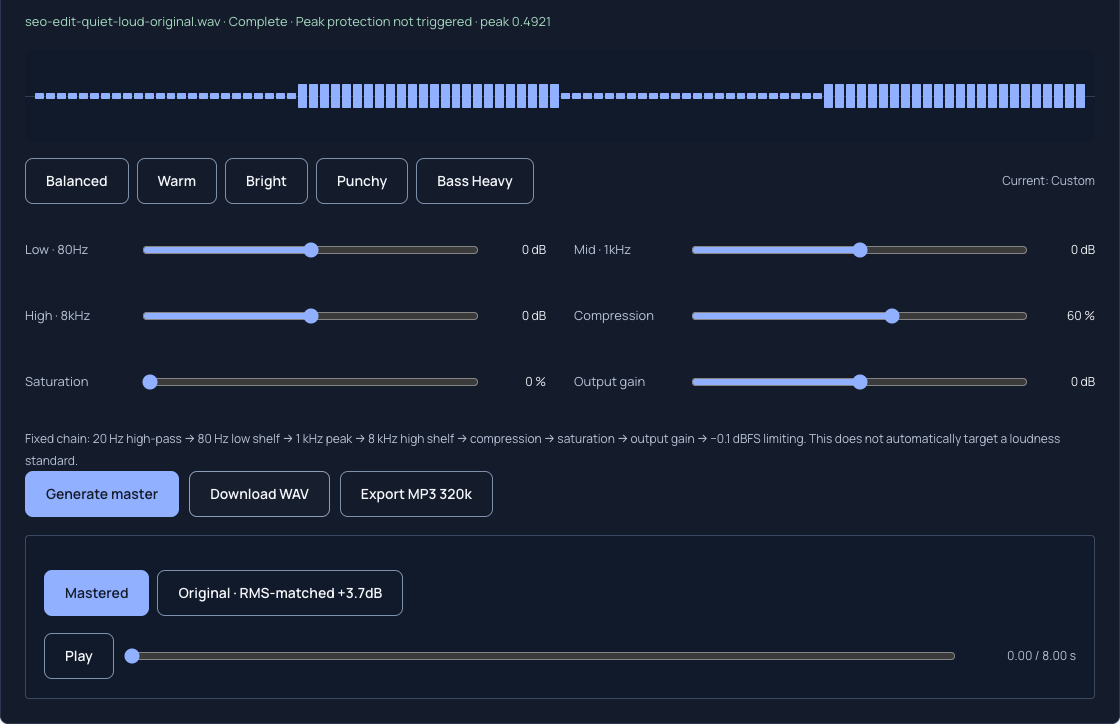Viewport: 1120px width, 724px height.
Task: Click the Saturation value '0 %'
Action: [535, 382]
